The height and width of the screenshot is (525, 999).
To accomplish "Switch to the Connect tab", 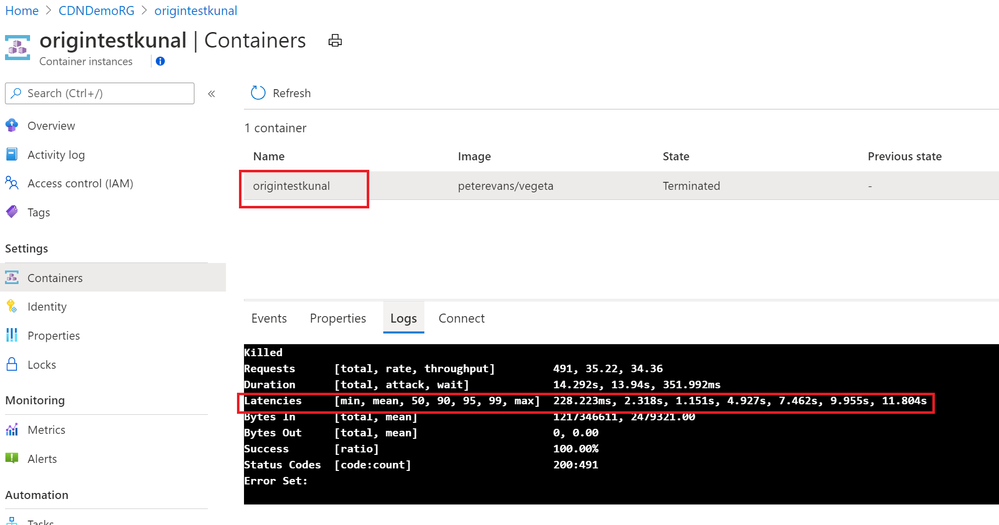I will (461, 318).
